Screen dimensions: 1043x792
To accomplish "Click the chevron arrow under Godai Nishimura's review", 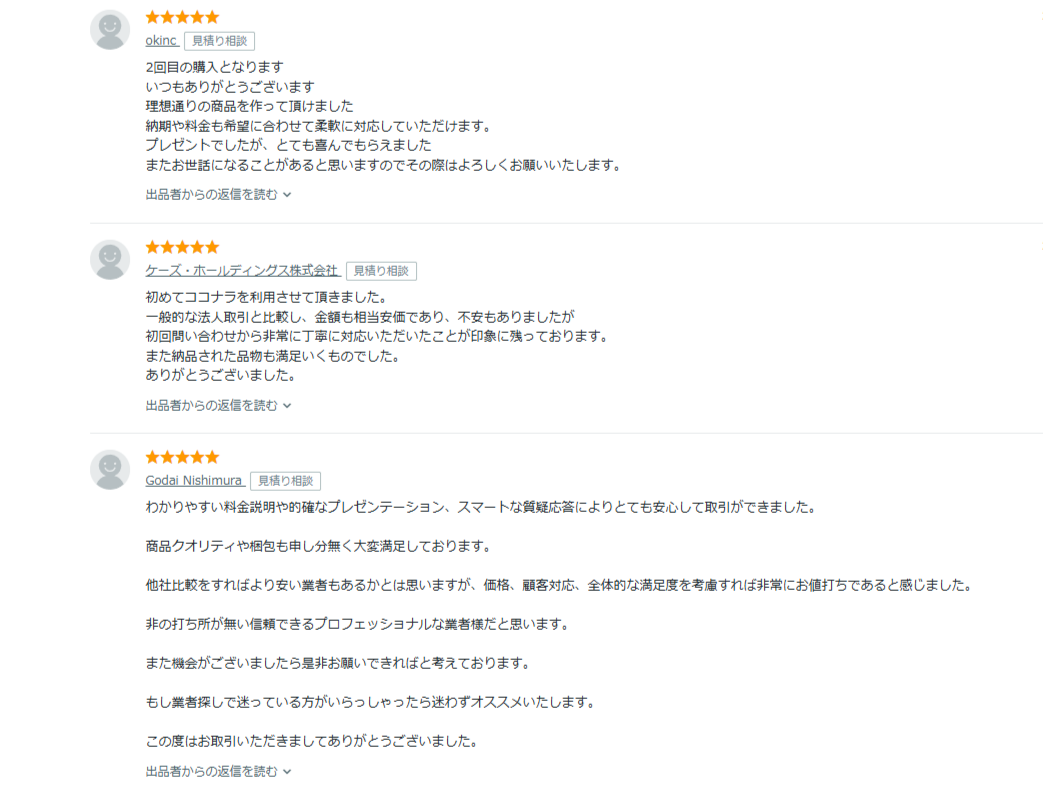I will tap(287, 772).
